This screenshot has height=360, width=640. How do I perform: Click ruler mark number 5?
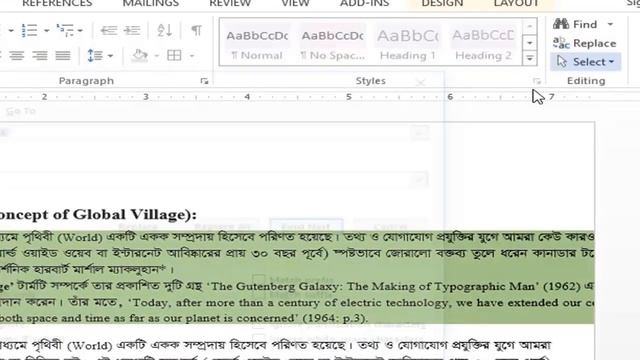tap(349, 97)
